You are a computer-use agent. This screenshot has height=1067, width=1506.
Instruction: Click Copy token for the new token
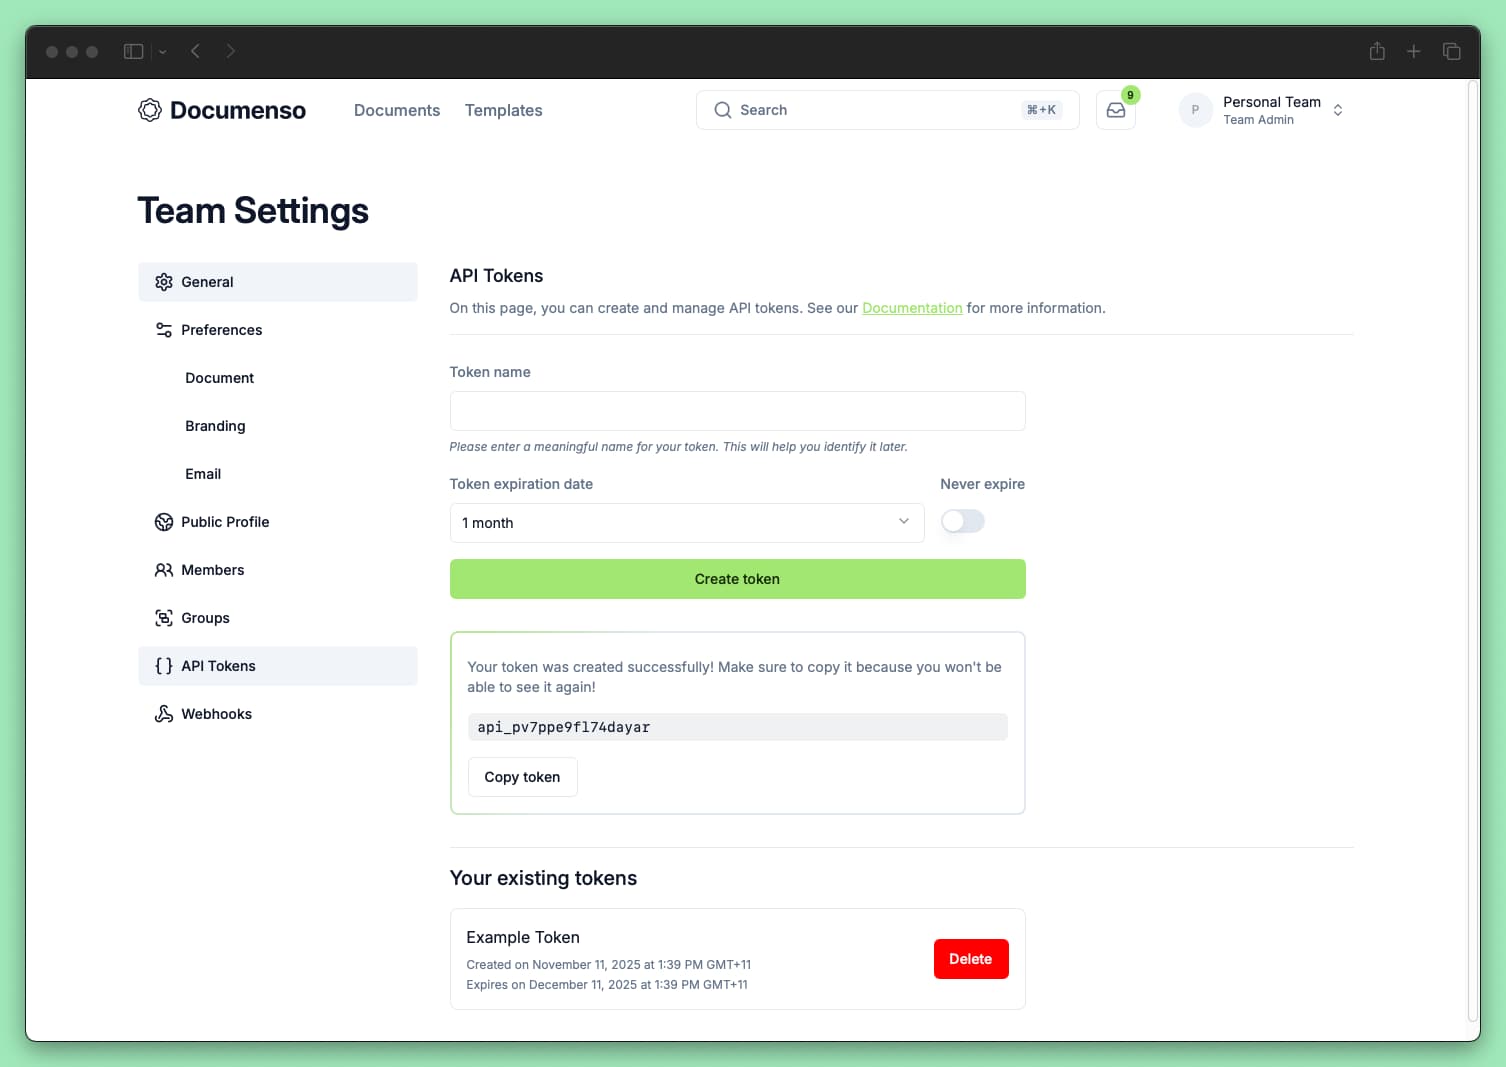[x=522, y=776]
